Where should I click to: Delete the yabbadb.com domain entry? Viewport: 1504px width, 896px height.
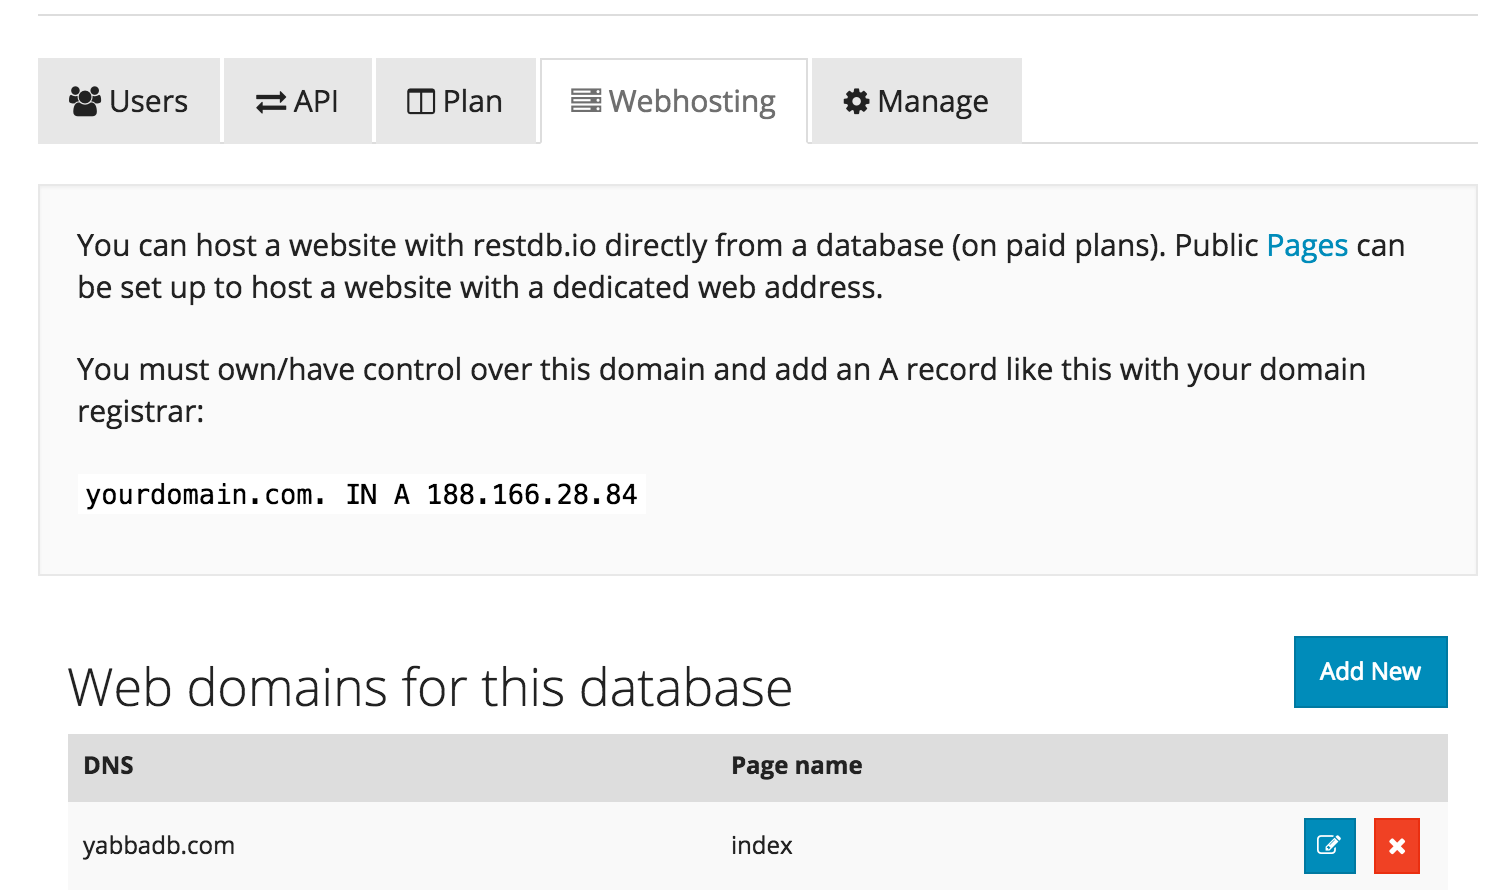(x=1396, y=846)
